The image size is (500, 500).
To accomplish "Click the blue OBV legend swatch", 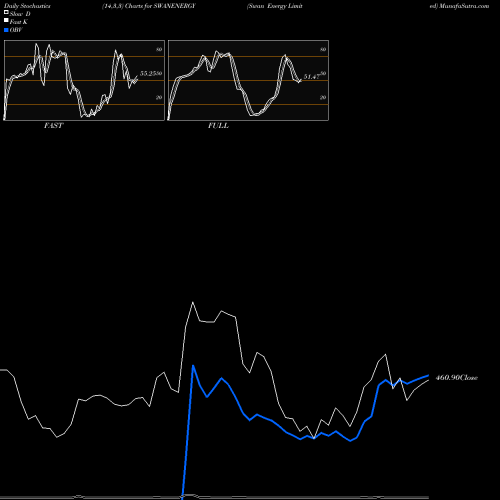I will pyautogui.click(x=6, y=30).
